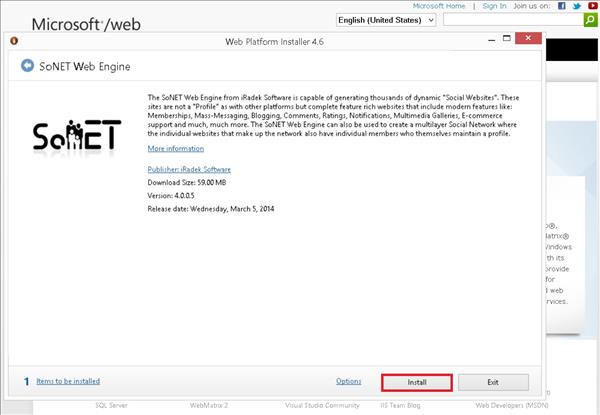
Task: Click the Release date: Wednesday, March 5, 2014 text
Action: tap(211, 209)
